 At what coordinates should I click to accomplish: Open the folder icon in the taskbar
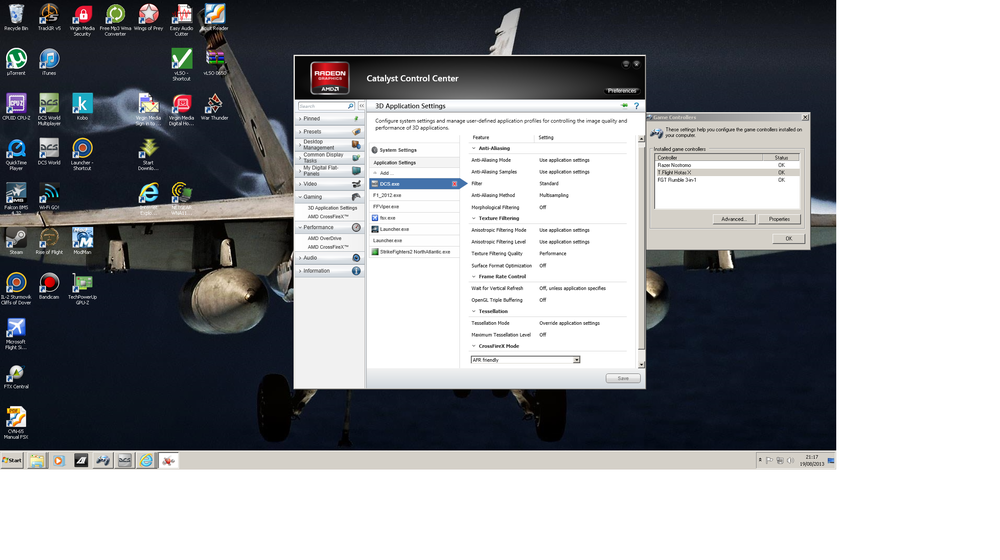pyautogui.click(x=37, y=460)
